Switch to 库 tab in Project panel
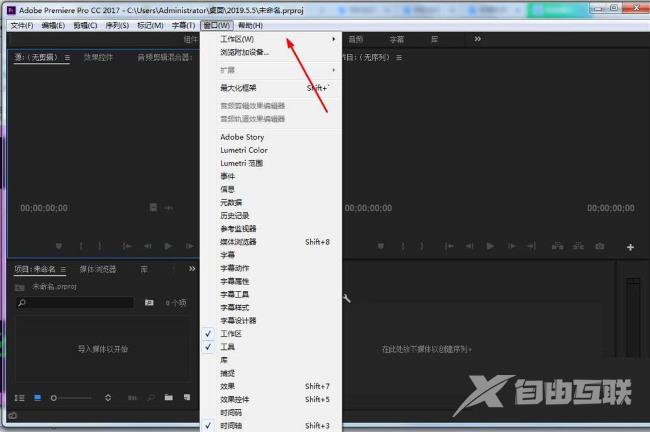Image resolution: width=650 pixels, height=432 pixels. tap(144, 269)
